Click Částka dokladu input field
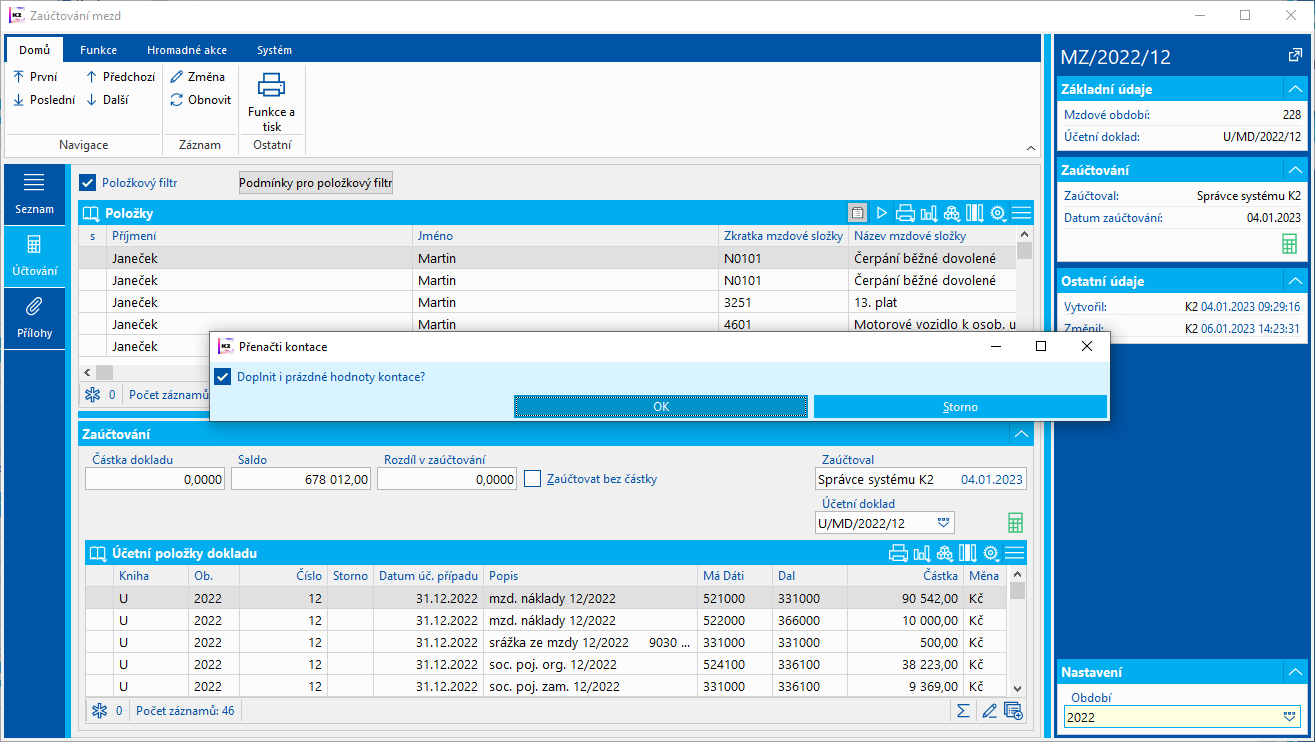 tap(155, 480)
